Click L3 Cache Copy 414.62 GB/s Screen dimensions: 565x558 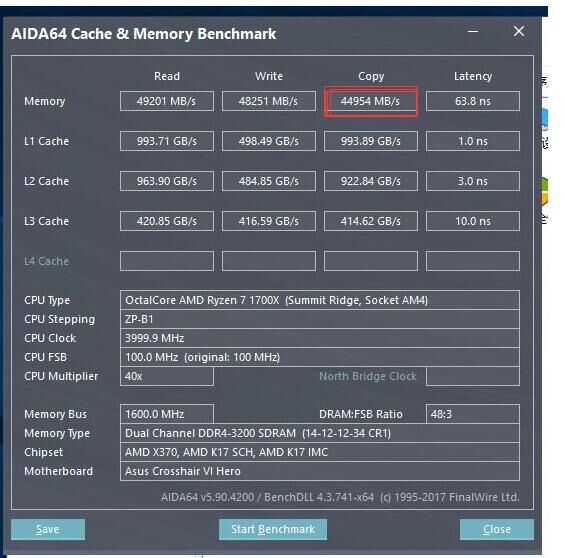pos(371,221)
